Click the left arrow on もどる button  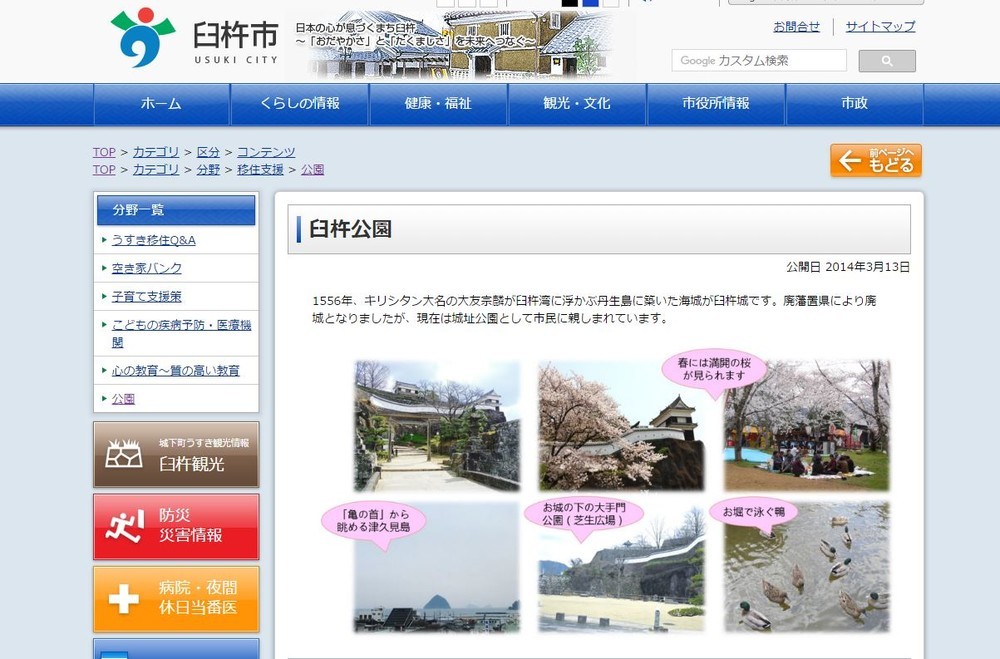pyautogui.click(x=851, y=159)
